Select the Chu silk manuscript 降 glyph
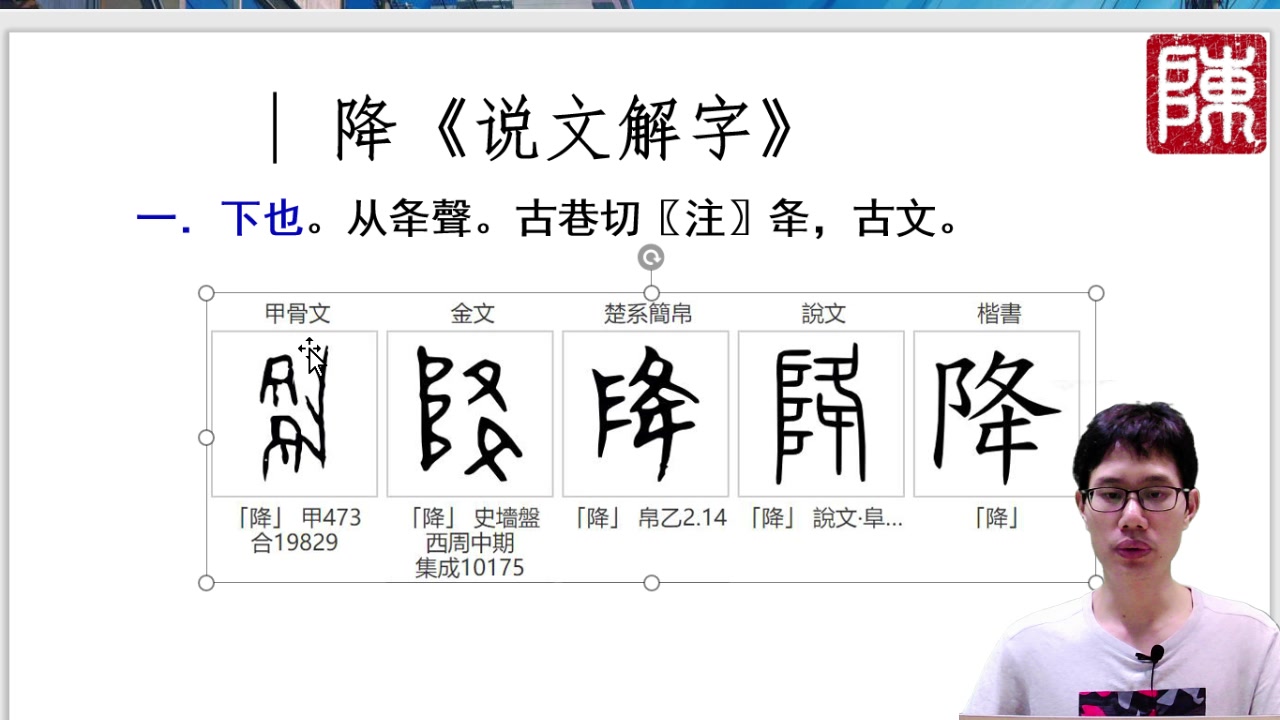1280x720 pixels. (x=646, y=414)
